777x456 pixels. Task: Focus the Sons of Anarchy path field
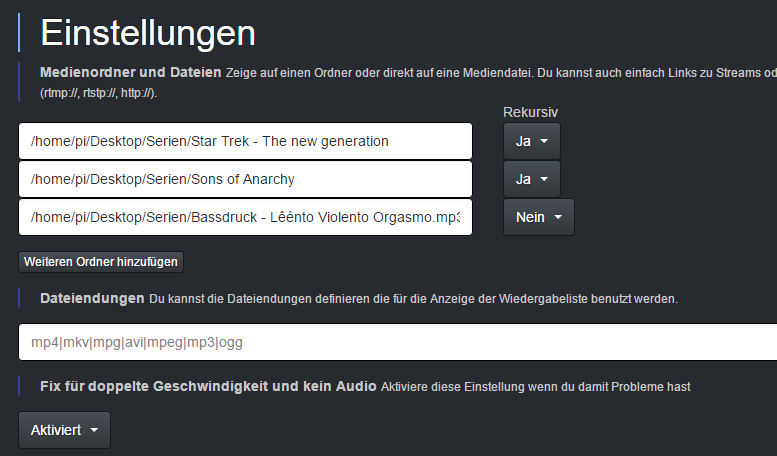coord(245,179)
